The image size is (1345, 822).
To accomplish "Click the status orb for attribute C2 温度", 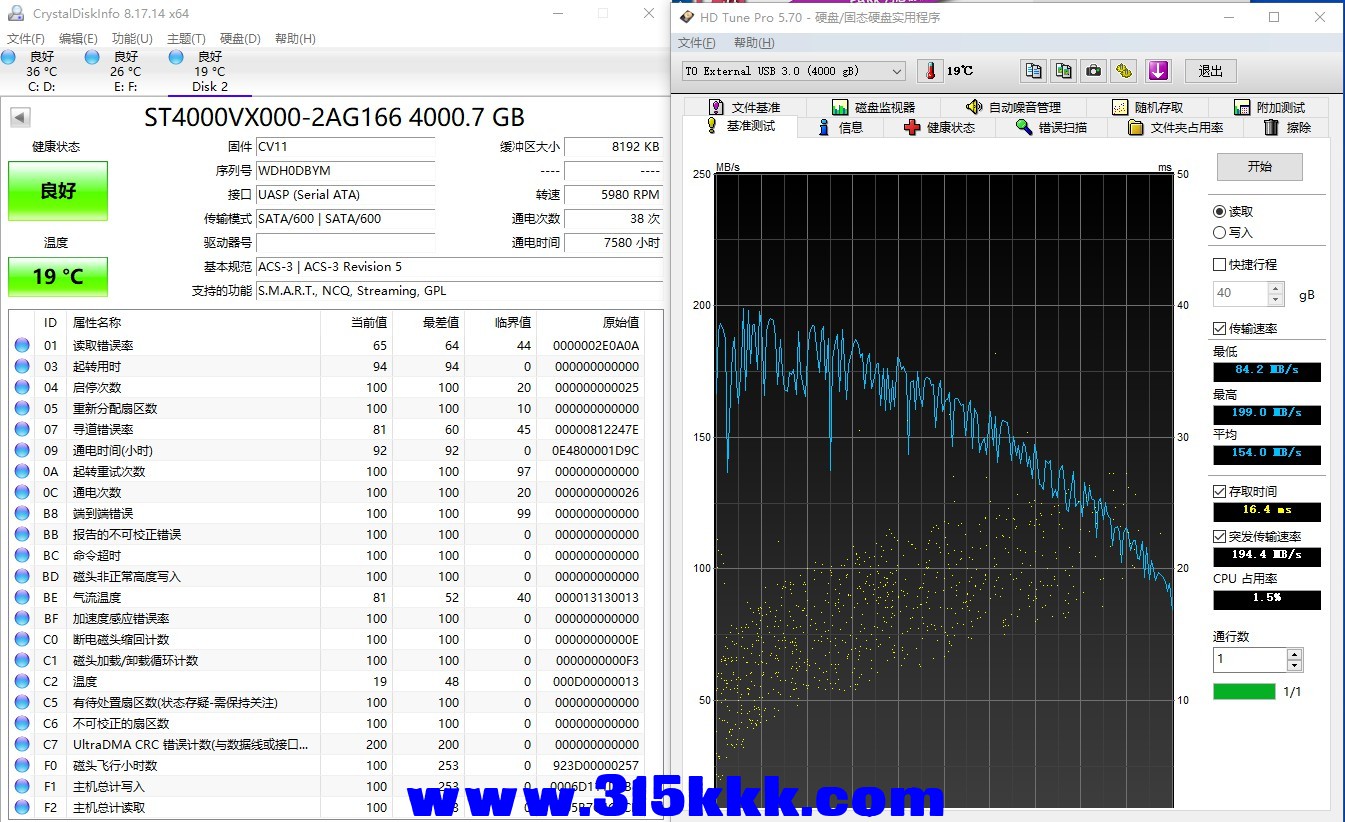I will pos(22,682).
